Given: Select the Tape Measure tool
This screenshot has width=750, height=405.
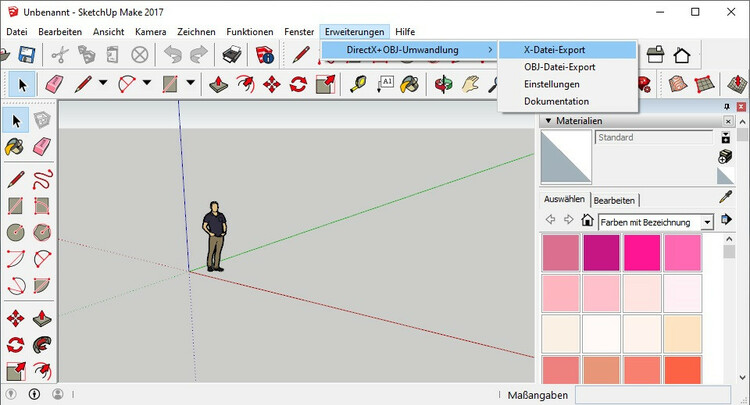Looking at the screenshot, I should (x=358, y=84).
